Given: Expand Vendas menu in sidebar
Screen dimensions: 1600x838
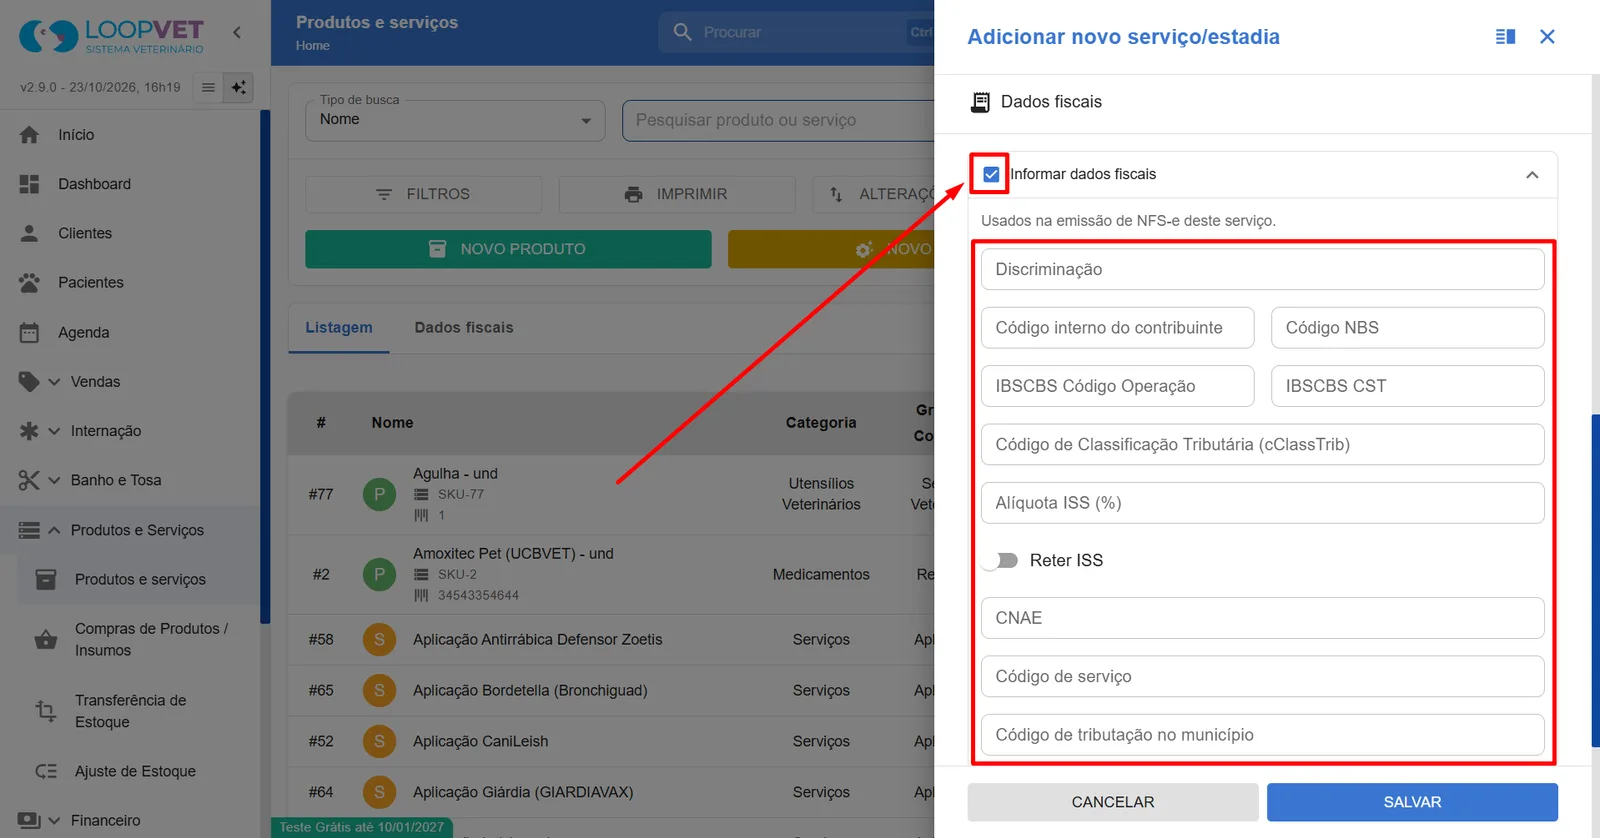Looking at the screenshot, I should pos(54,382).
